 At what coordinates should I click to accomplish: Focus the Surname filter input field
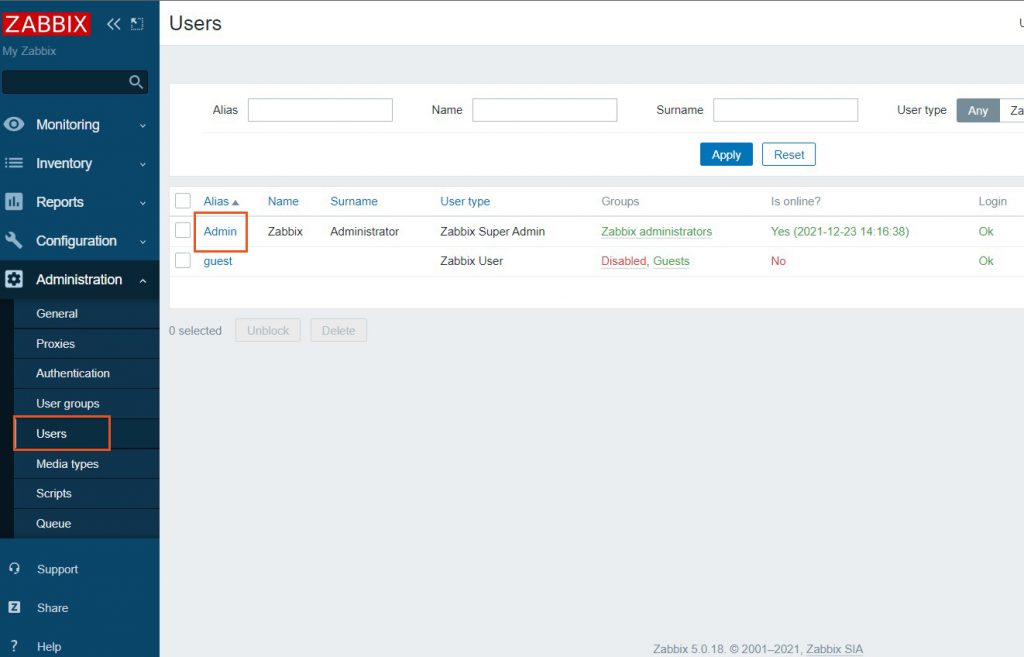point(786,110)
